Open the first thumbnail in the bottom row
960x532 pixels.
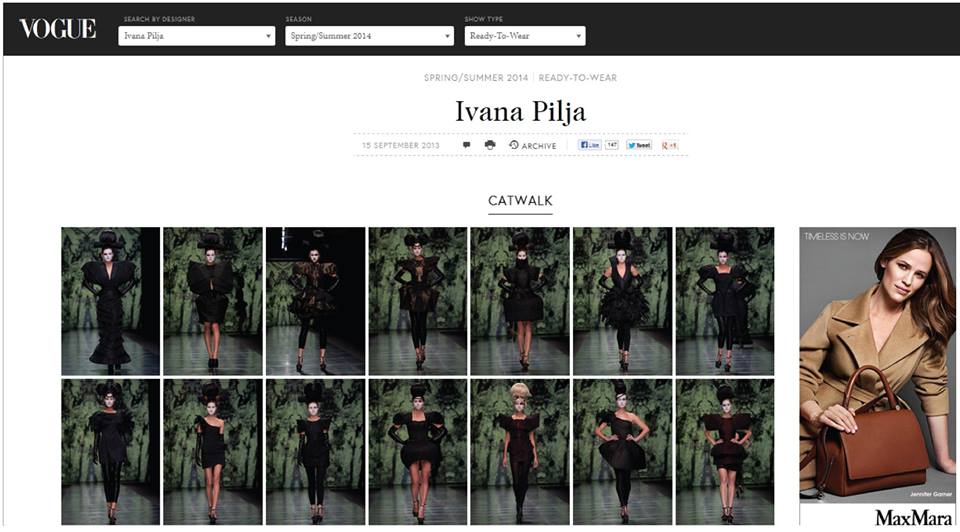pos(110,452)
